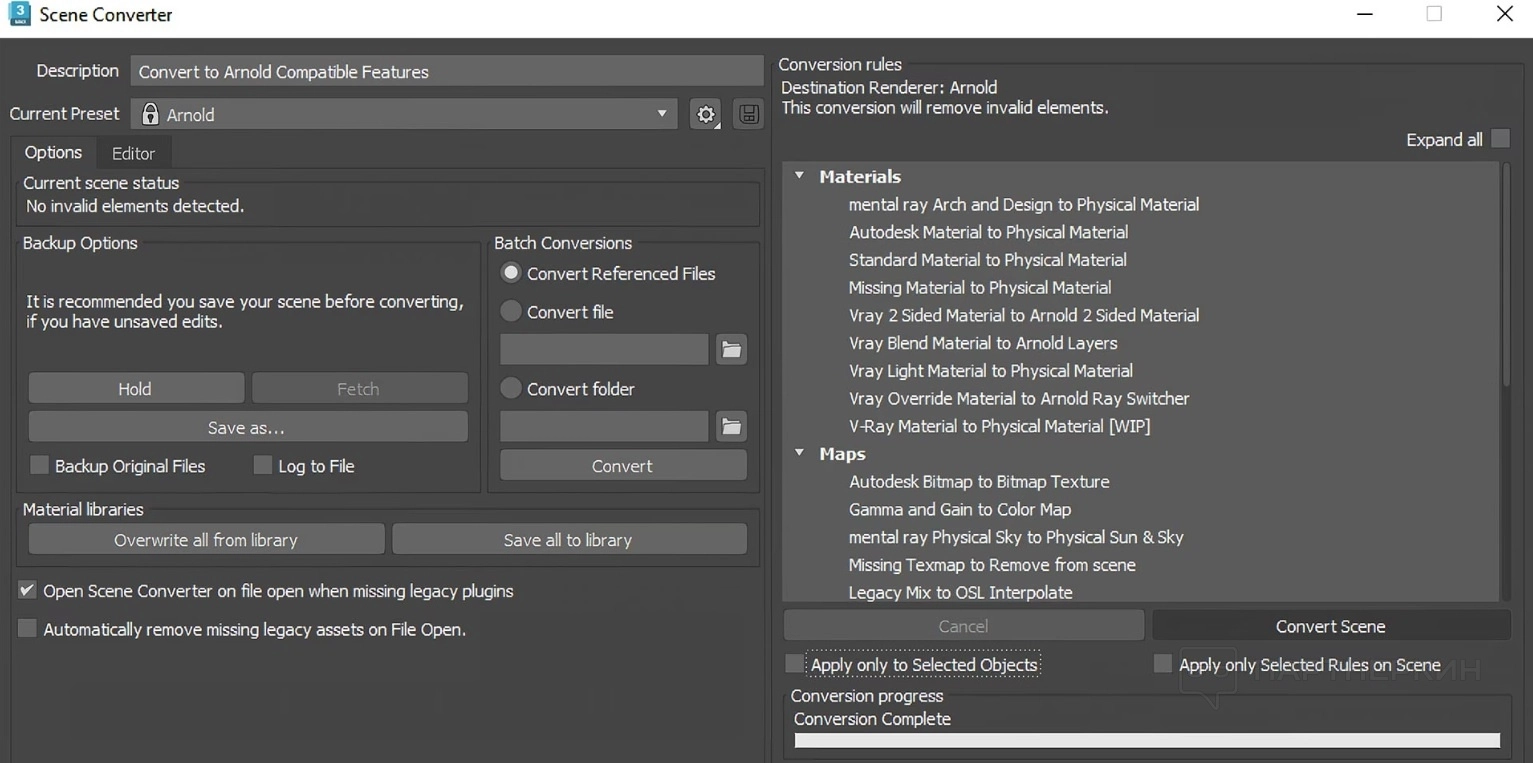Image resolution: width=1533 pixels, height=763 pixels.
Task: Check the Expand all checkbox
Action: [x=1500, y=139]
